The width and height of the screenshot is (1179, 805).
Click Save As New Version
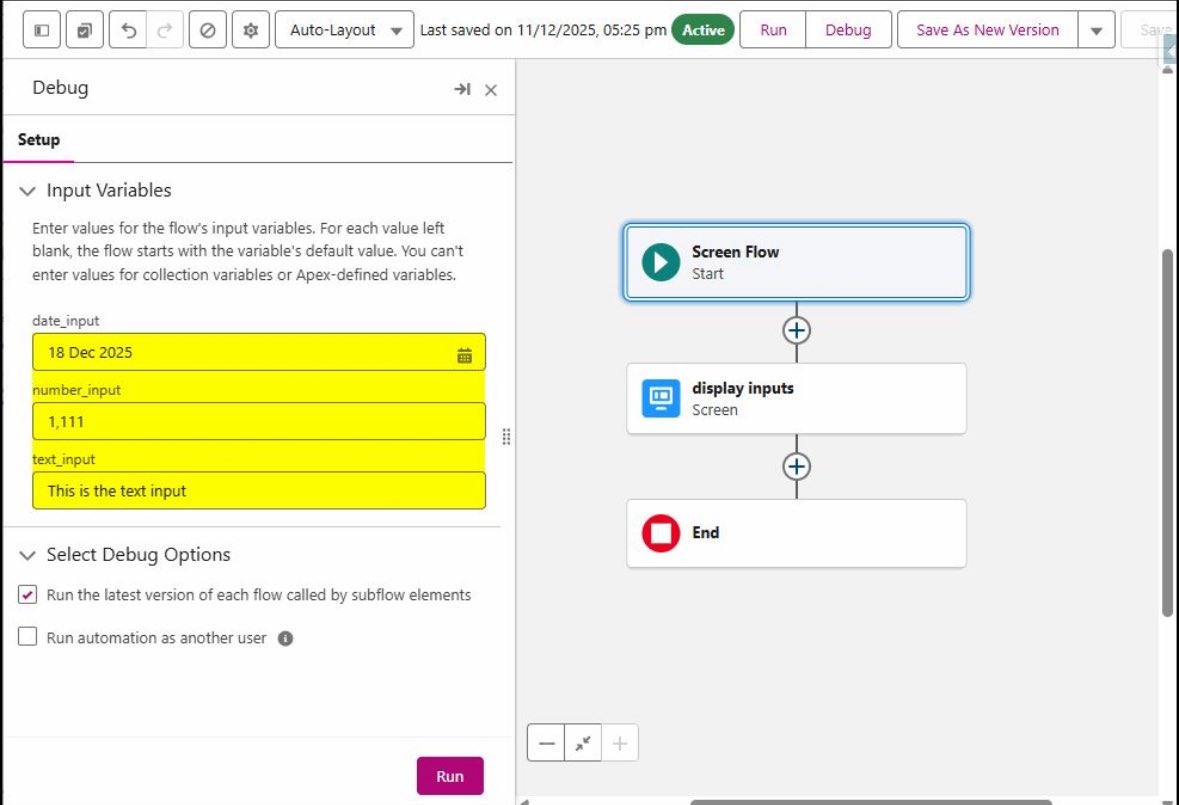pos(987,30)
